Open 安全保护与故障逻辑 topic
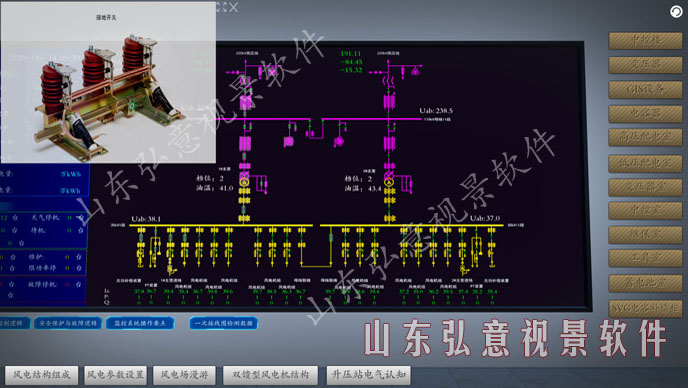This screenshot has height=388, width=688. click(68, 323)
